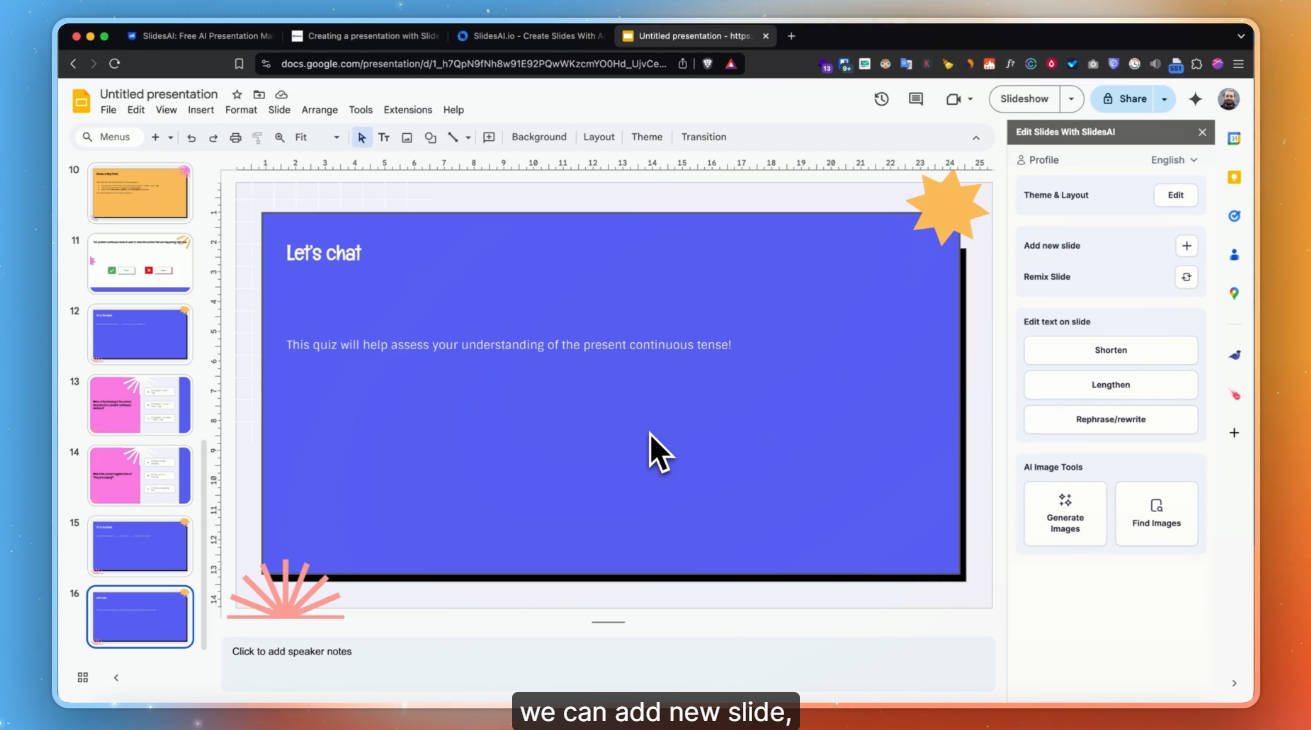Open the Format menu
Viewport: 1311px width, 730px height.
coord(241,110)
